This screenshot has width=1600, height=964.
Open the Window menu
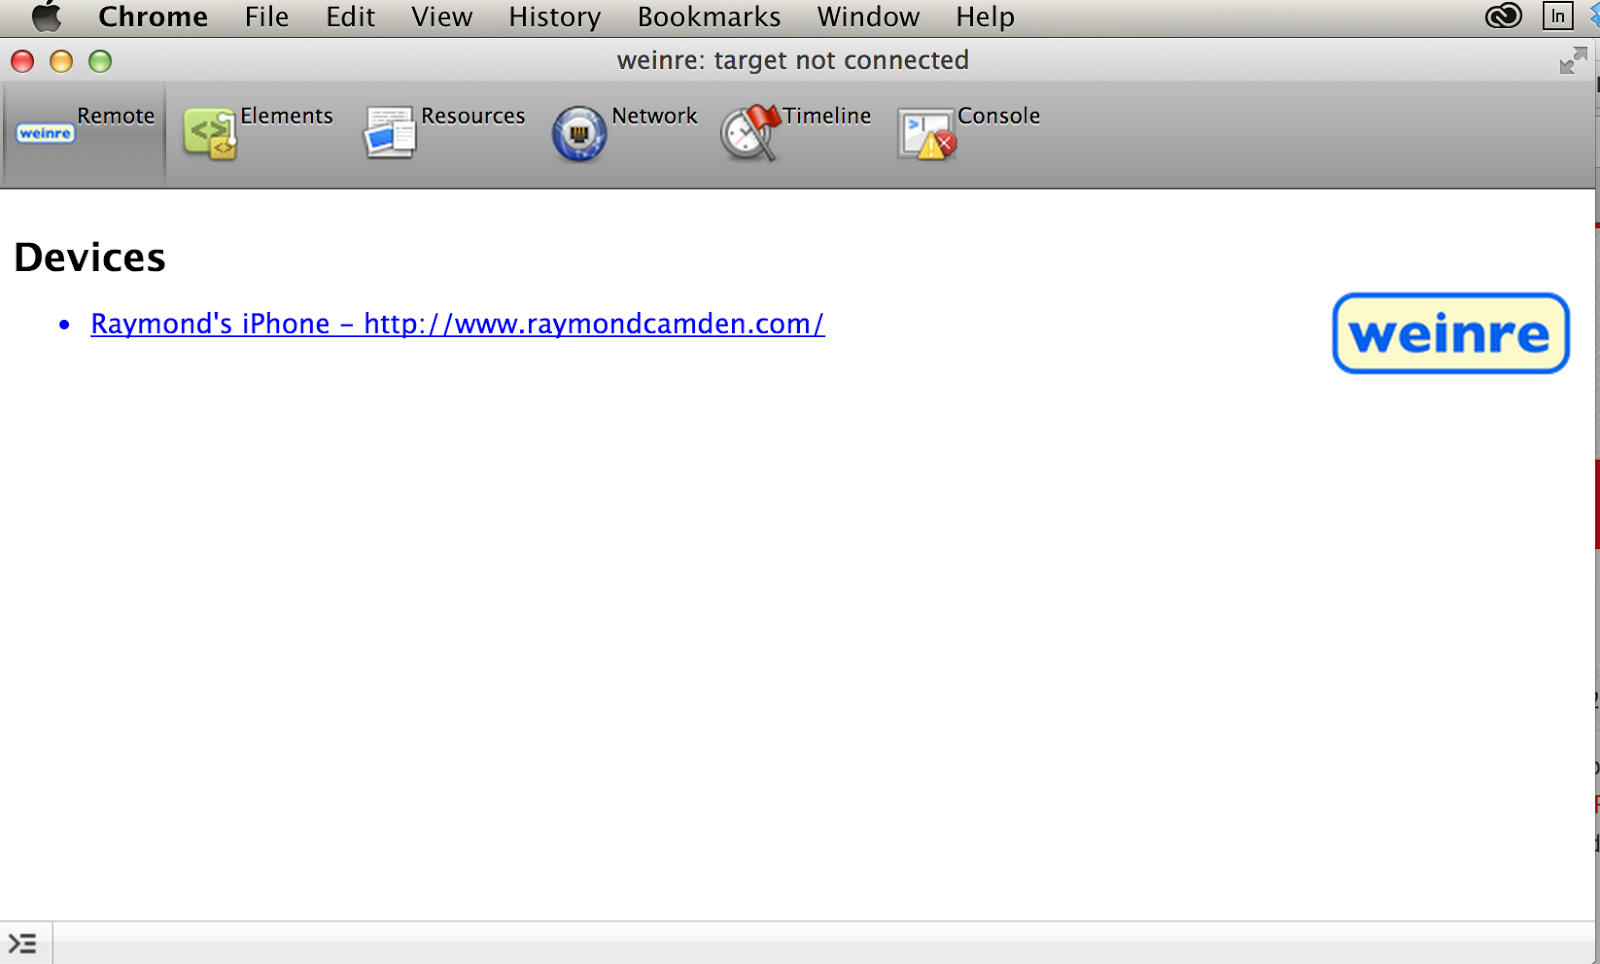(x=868, y=17)
